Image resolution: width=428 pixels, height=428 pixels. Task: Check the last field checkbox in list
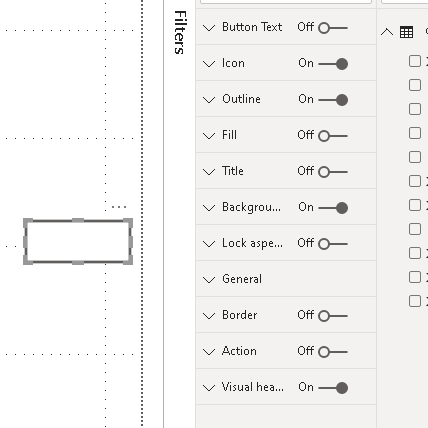click(415, 301)
